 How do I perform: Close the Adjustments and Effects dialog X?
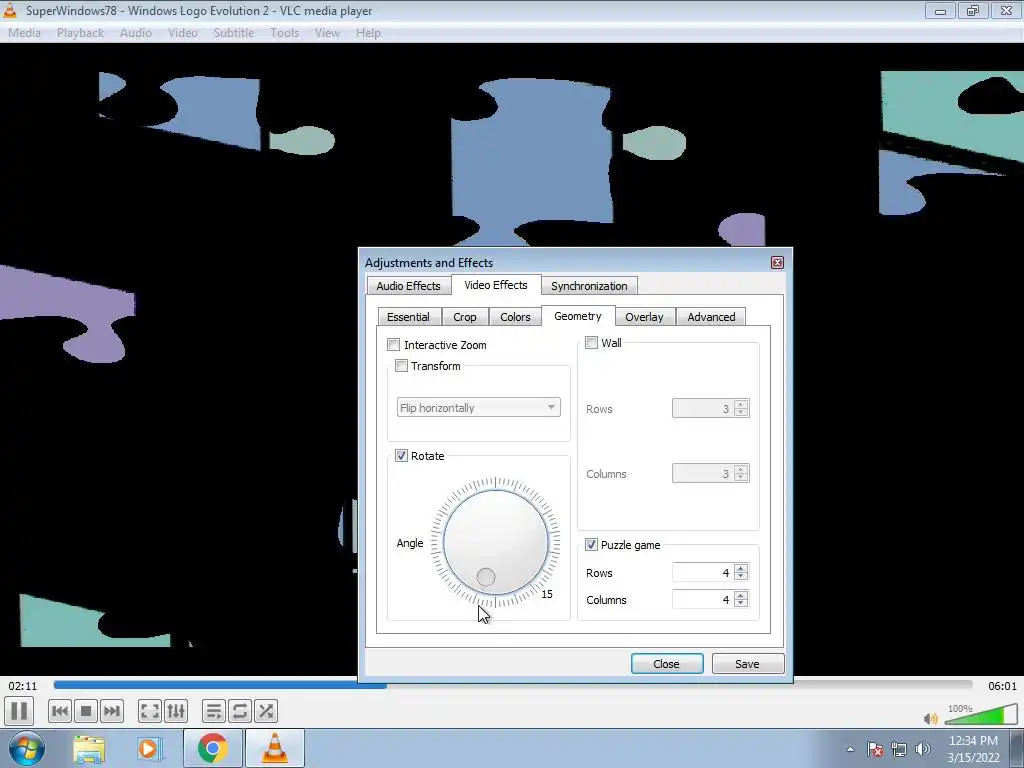pos(777,263)
